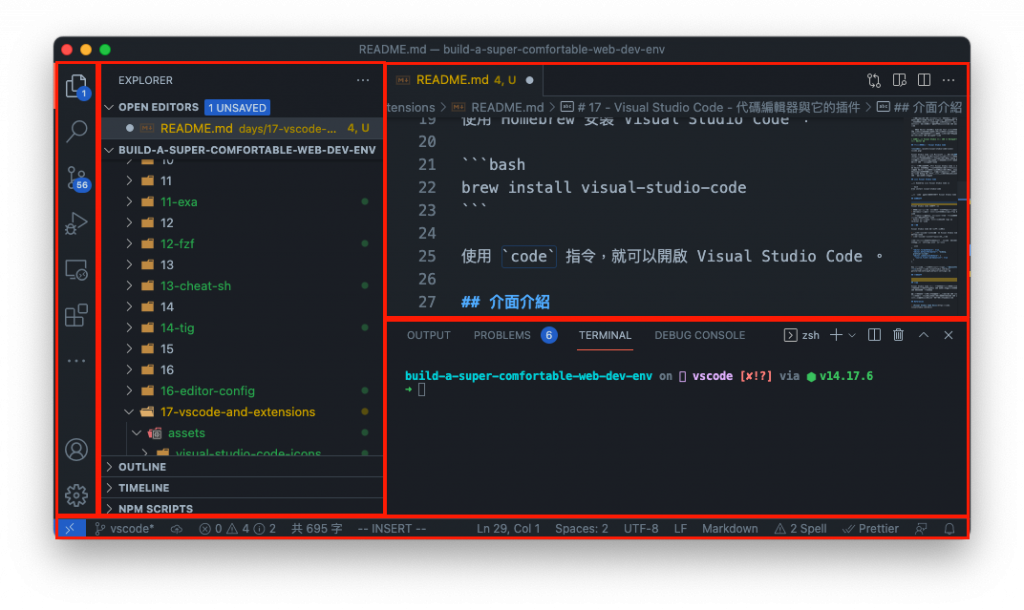Synchronize changes cloud icon in status bar
The image size is (1024, 610).
point(176,529)
